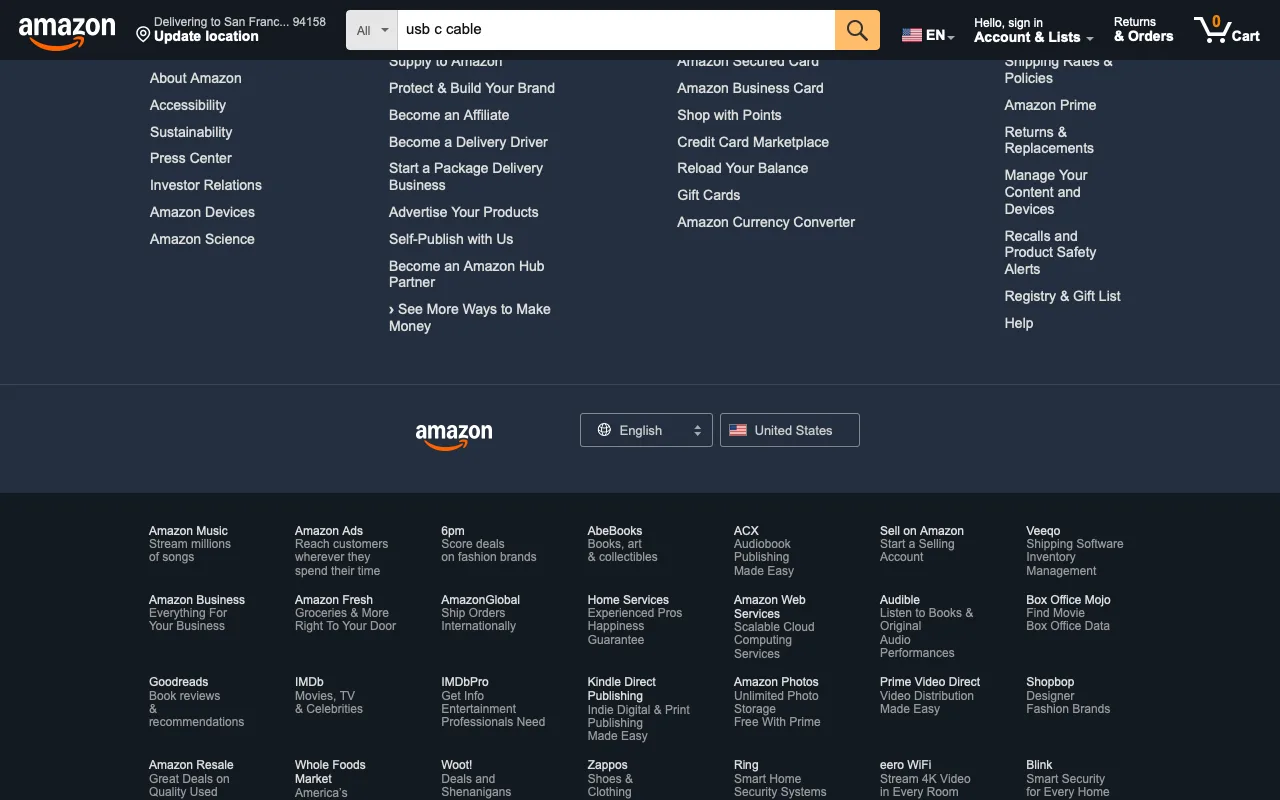Open Recalls and Product Safety Alerts
1280x800 pixels.
click(1050, 252)
